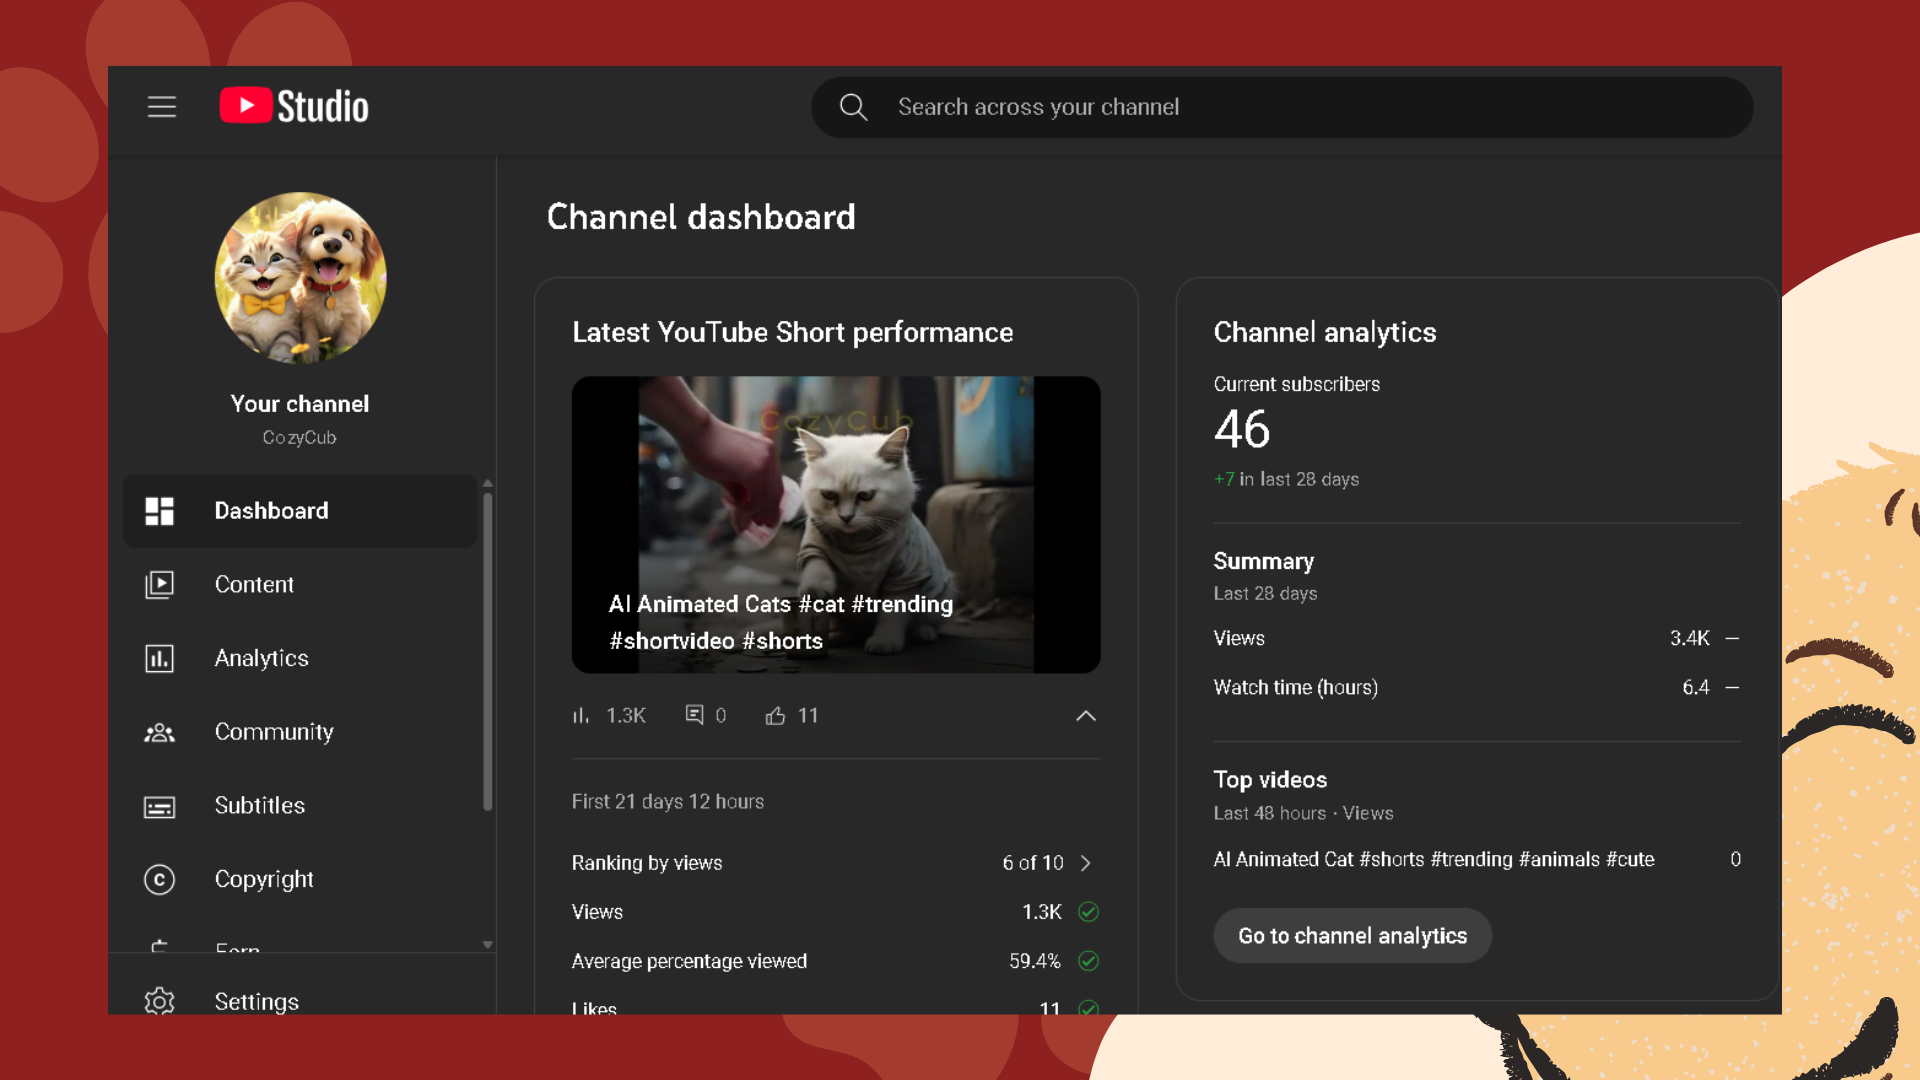Click sidebar scroll-up arrow
The image size is (1920, 1080).
pyautogui.click(x=488, y=483)
